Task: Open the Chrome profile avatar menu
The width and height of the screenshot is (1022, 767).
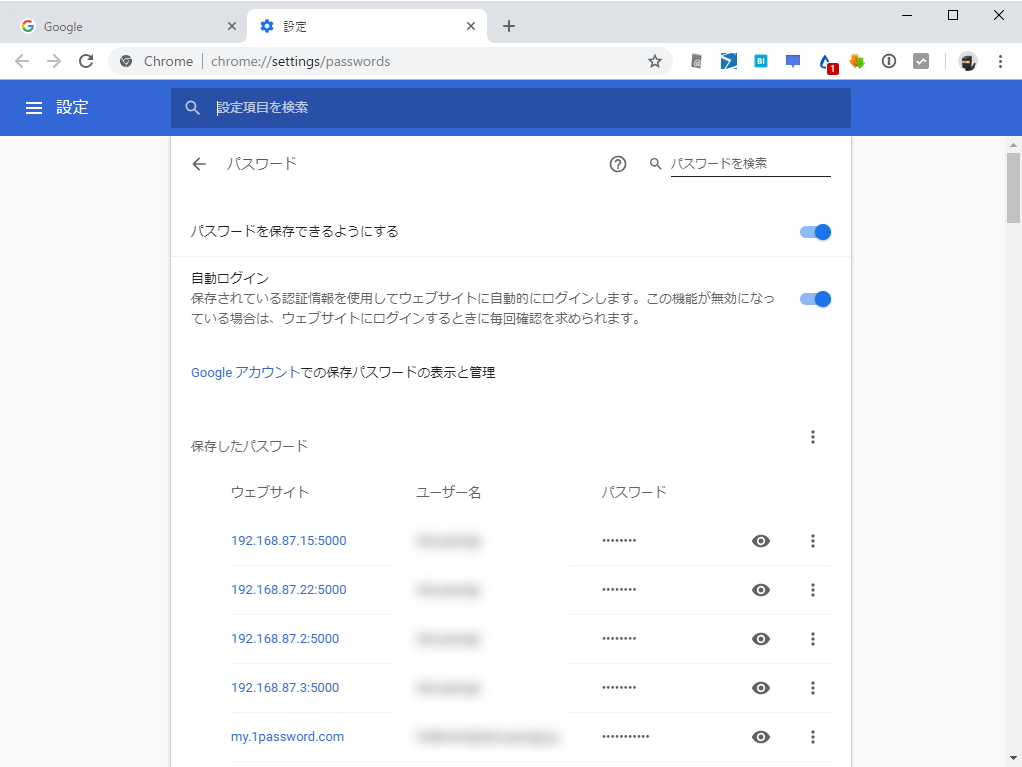Action: (967, 61)
